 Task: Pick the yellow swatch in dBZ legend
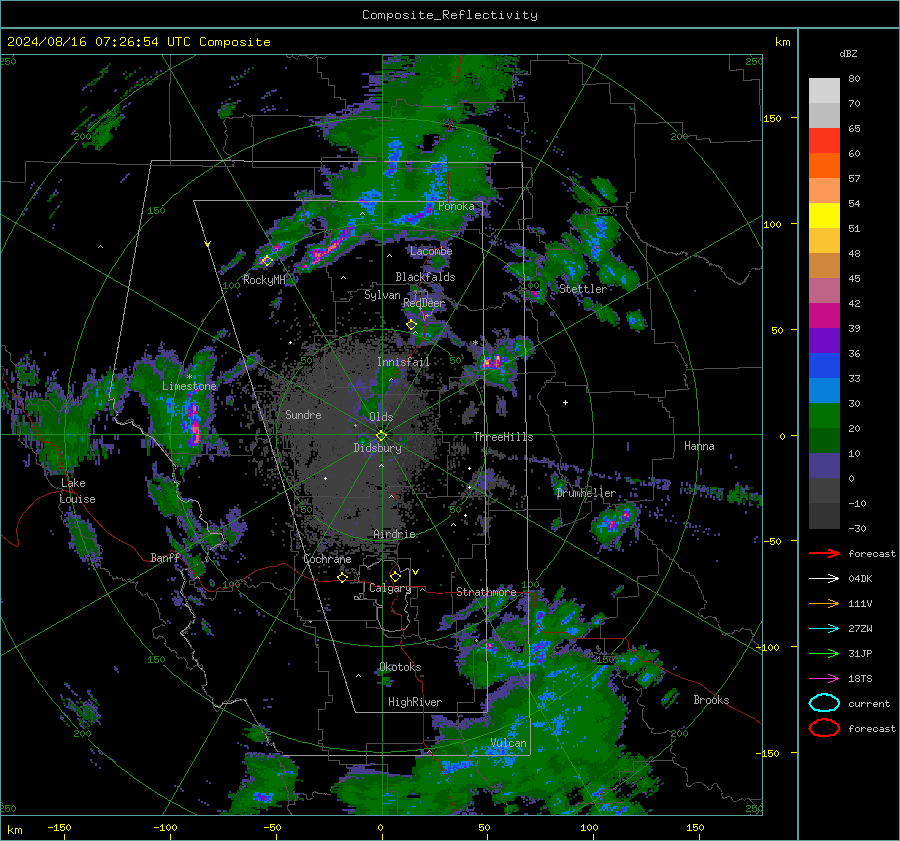(x=824, y=216)
